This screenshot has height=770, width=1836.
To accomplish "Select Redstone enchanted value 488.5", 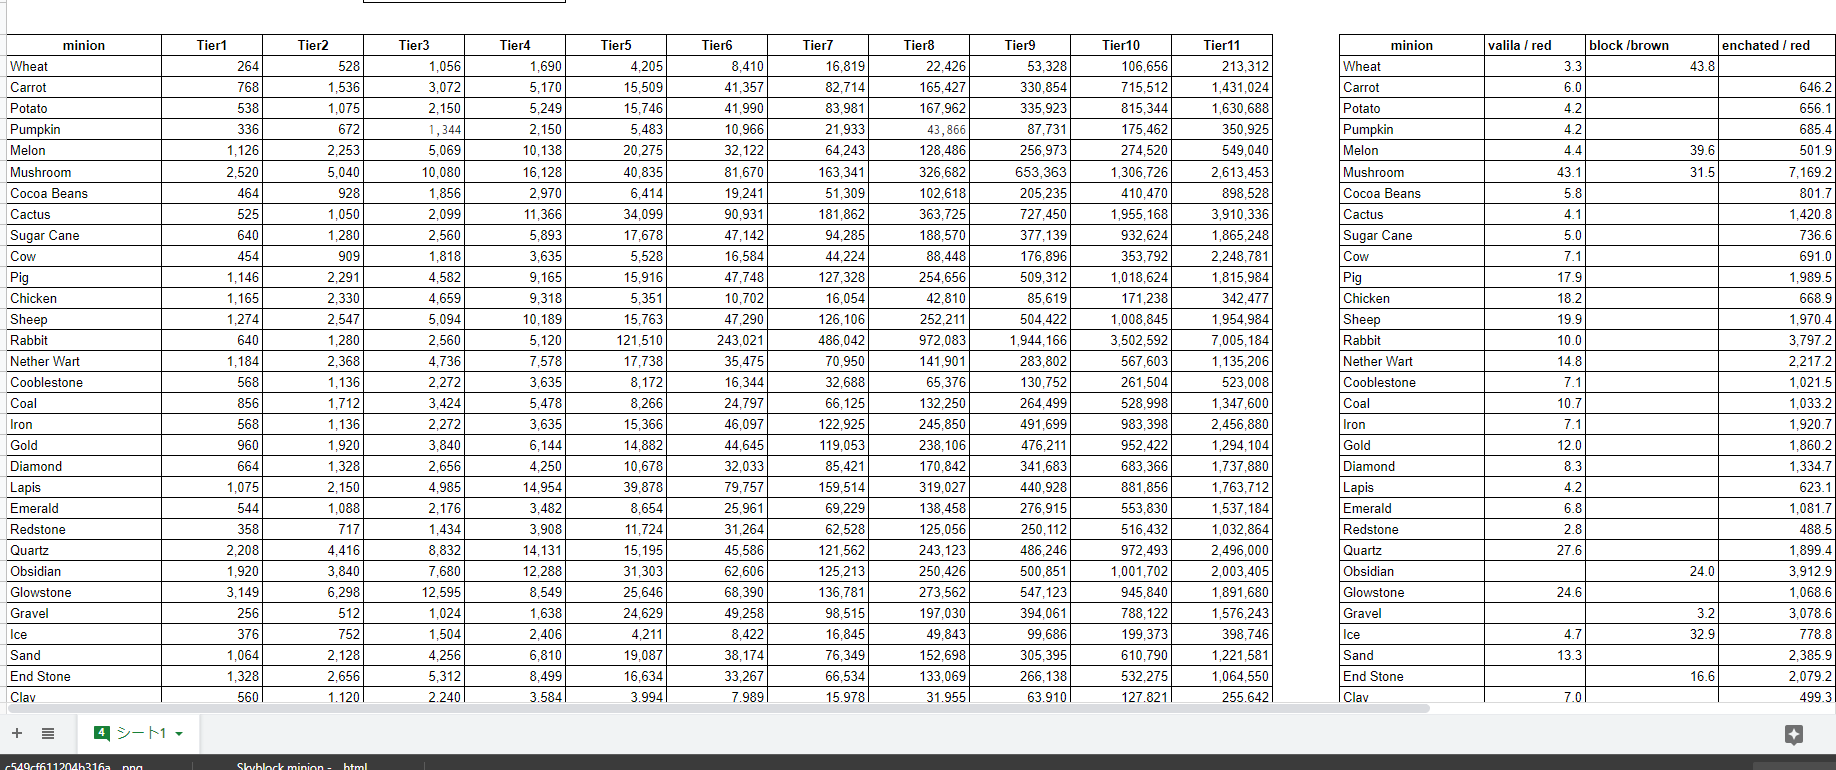I will [x=1777, y=529].
